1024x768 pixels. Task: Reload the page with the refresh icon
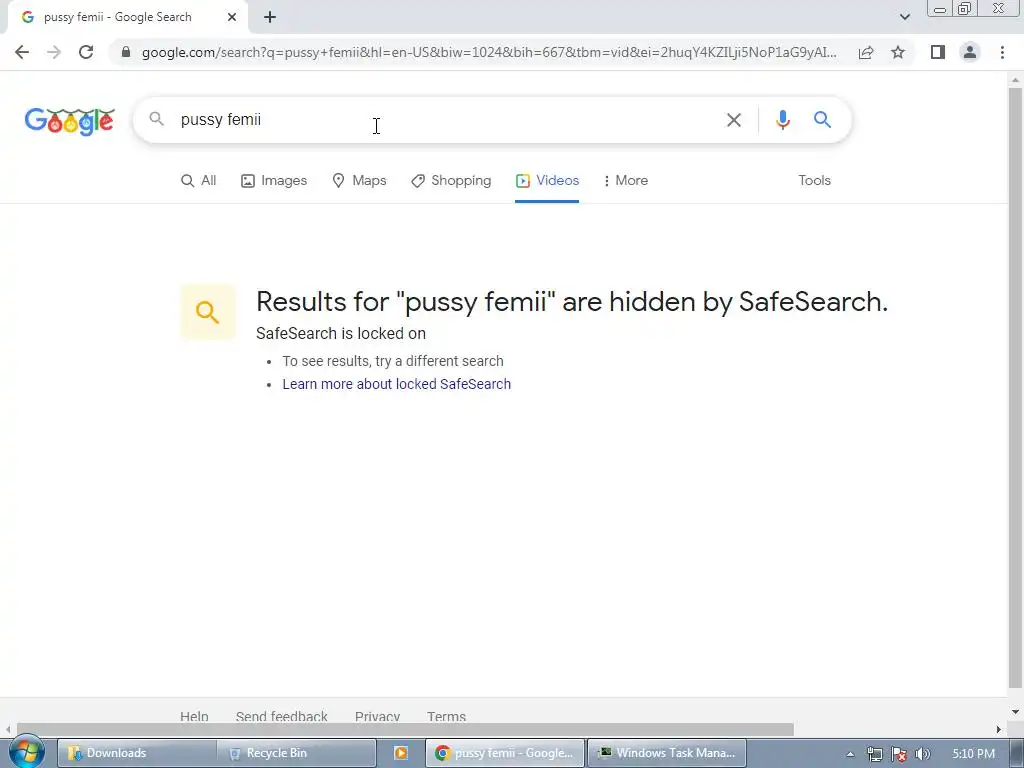coord(86,52)
